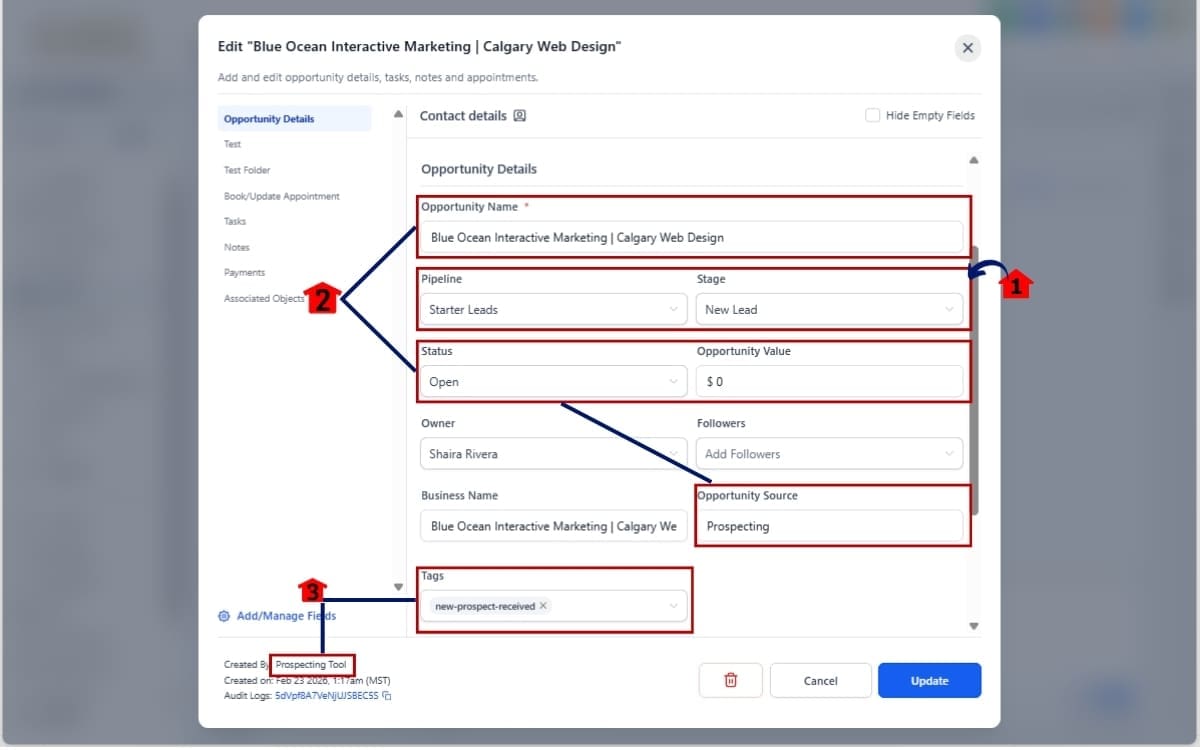This screenshot has width=1200, height=750.
Task: Remove the new-prospect-received tag
Action: click(543, 606)
